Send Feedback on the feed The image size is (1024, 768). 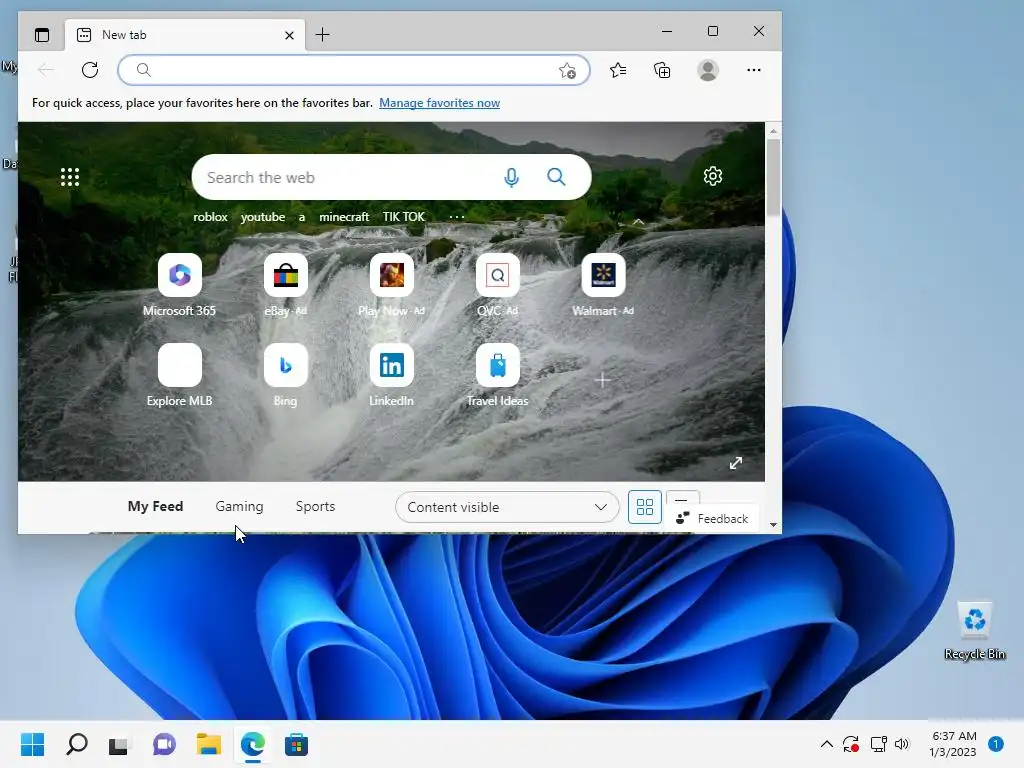click(712, 519)
